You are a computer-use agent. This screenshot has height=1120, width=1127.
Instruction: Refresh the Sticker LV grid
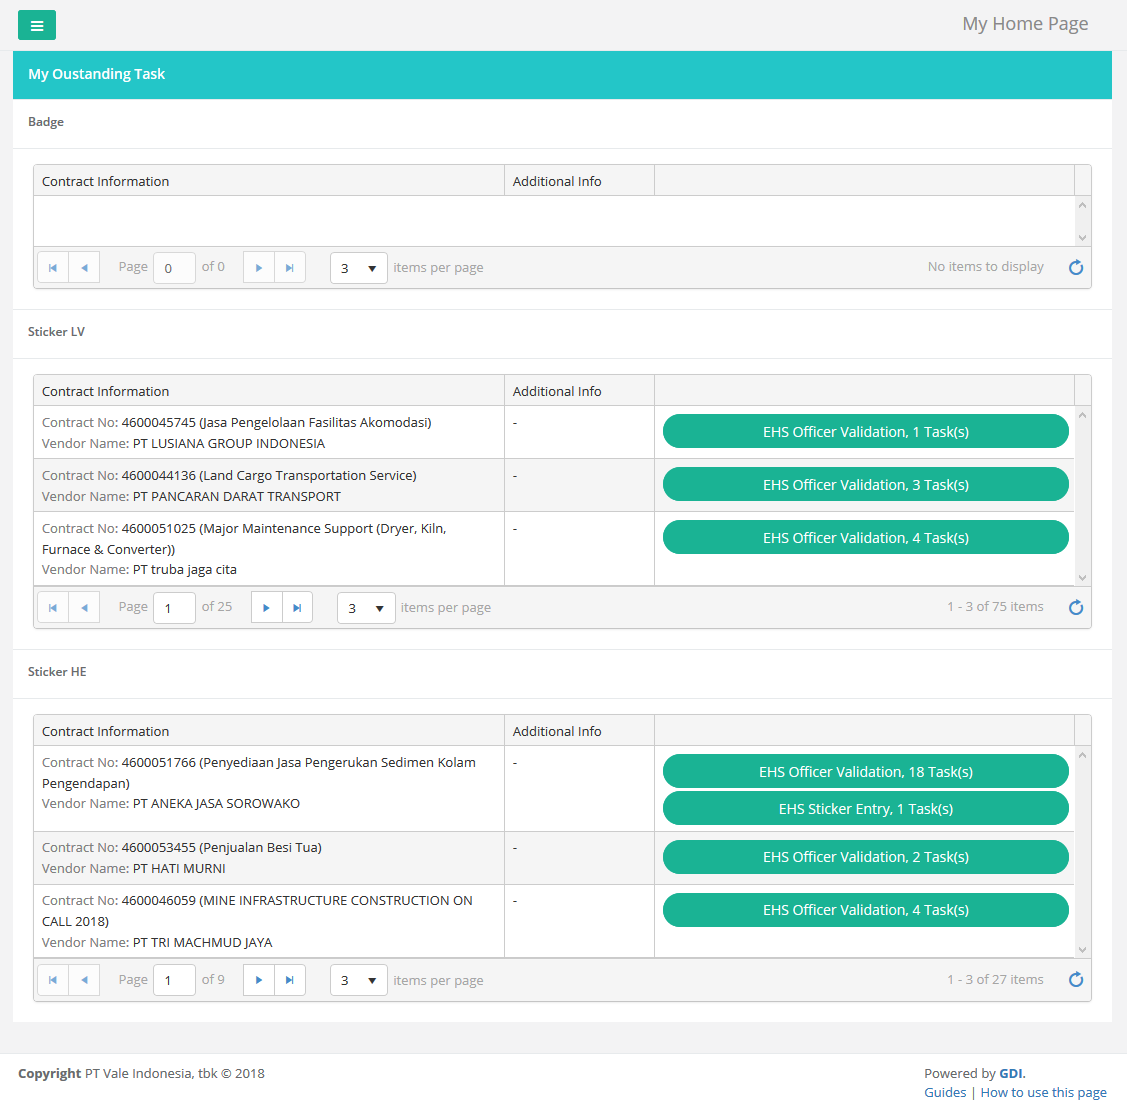tap(1076, 607)
